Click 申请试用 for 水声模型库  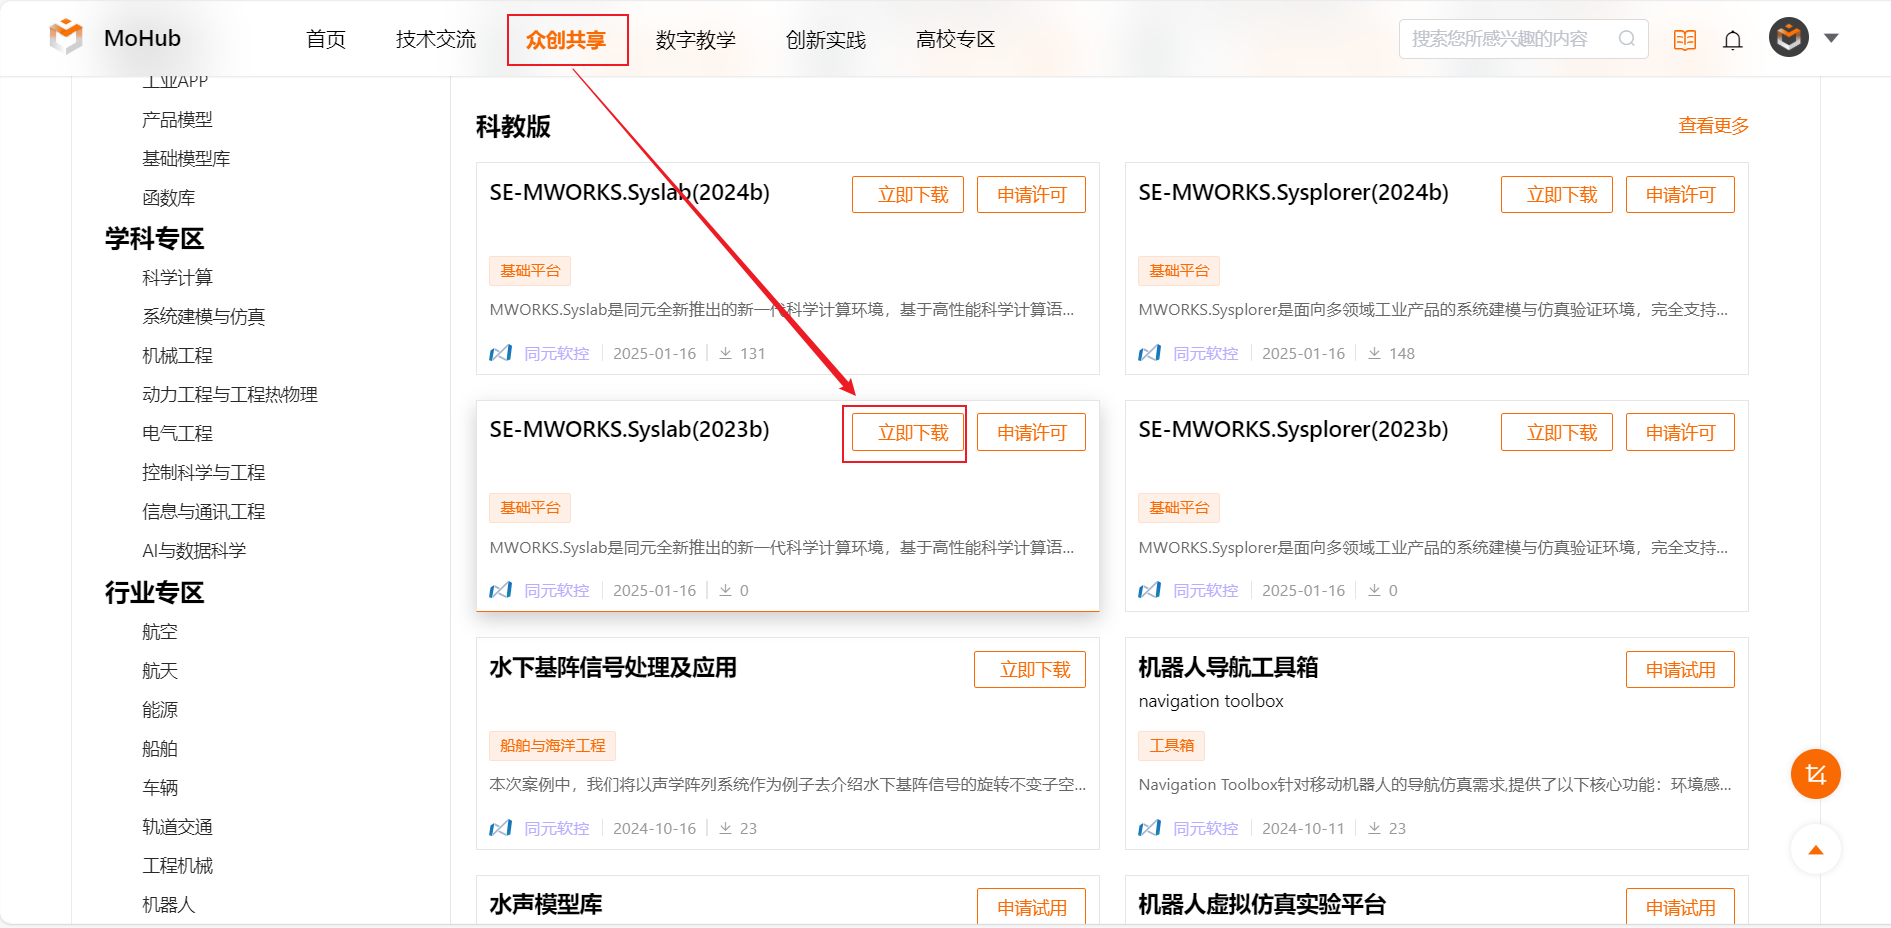(1031, 906)
